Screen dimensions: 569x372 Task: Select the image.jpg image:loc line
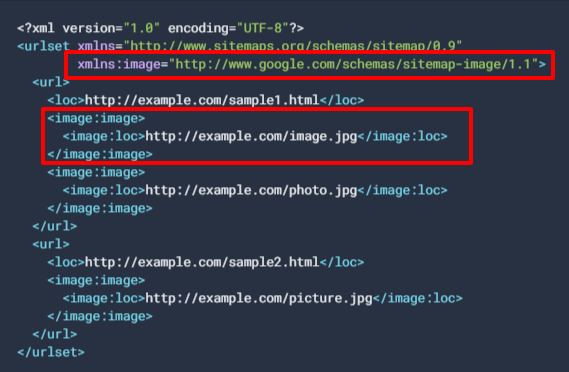coord(255,136)
